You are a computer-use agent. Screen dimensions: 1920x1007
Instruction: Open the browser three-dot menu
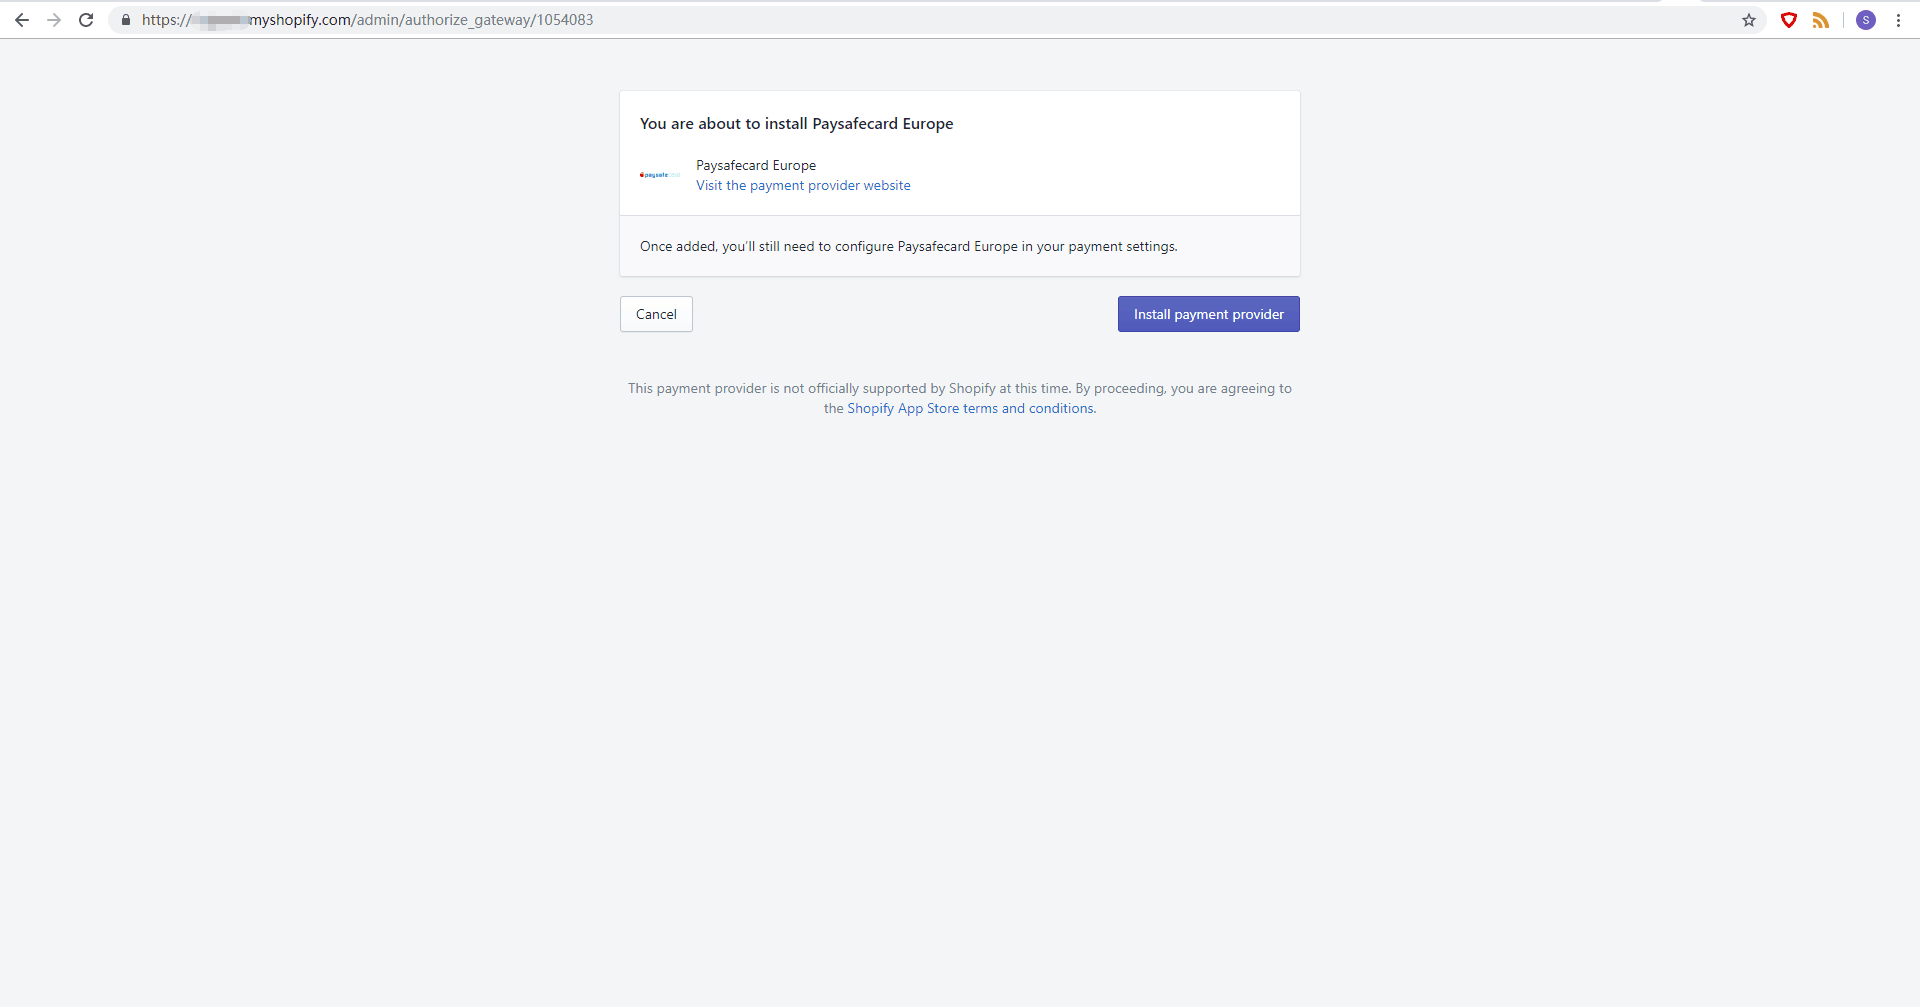tap(1898, 20)
